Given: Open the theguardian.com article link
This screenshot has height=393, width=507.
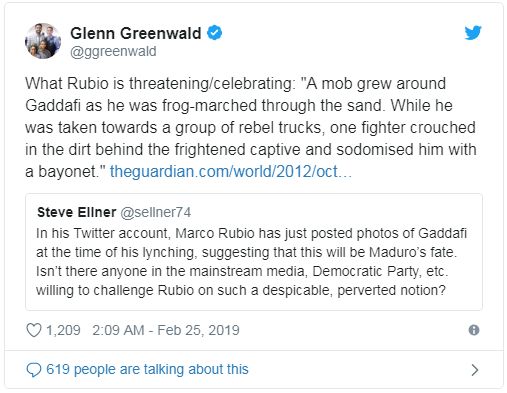Looking at the screenshot, I should click(231, 172).
